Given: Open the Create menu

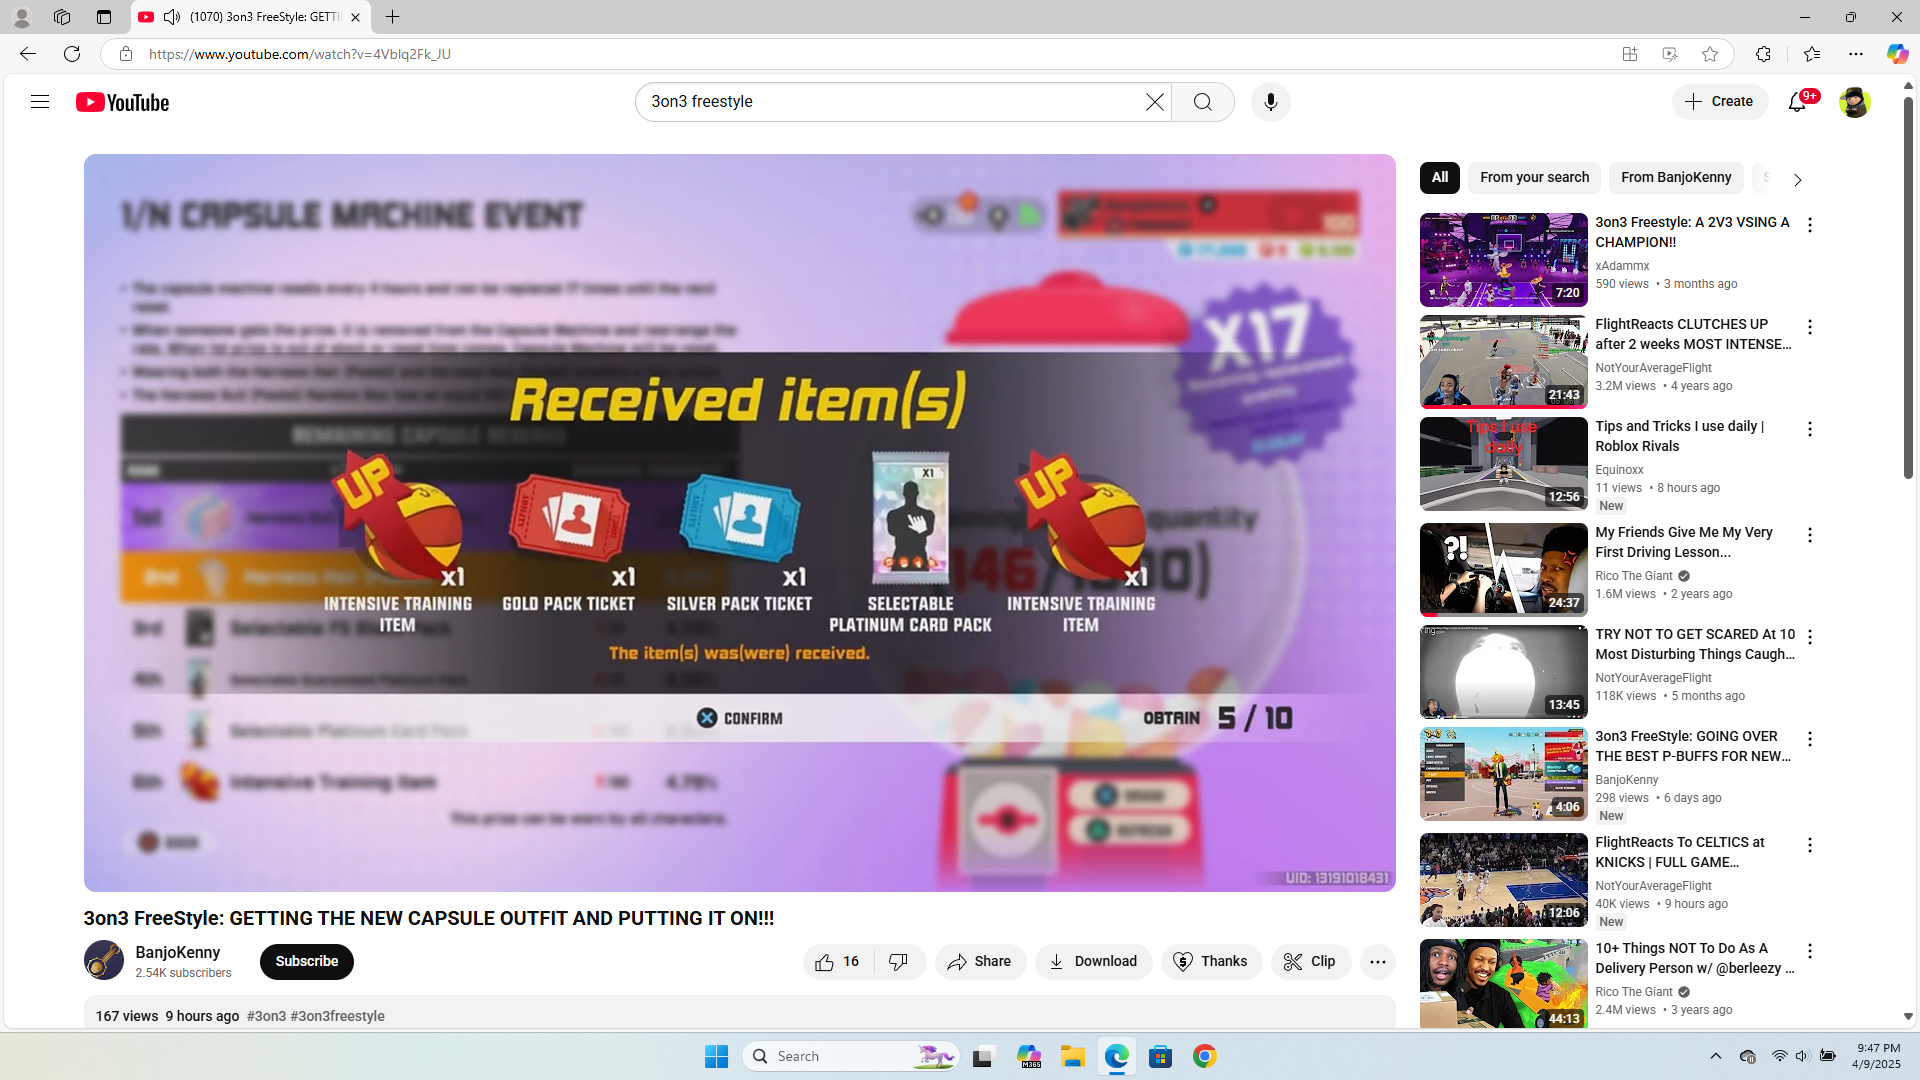Looking at the screenshot, I should 1719,102.
